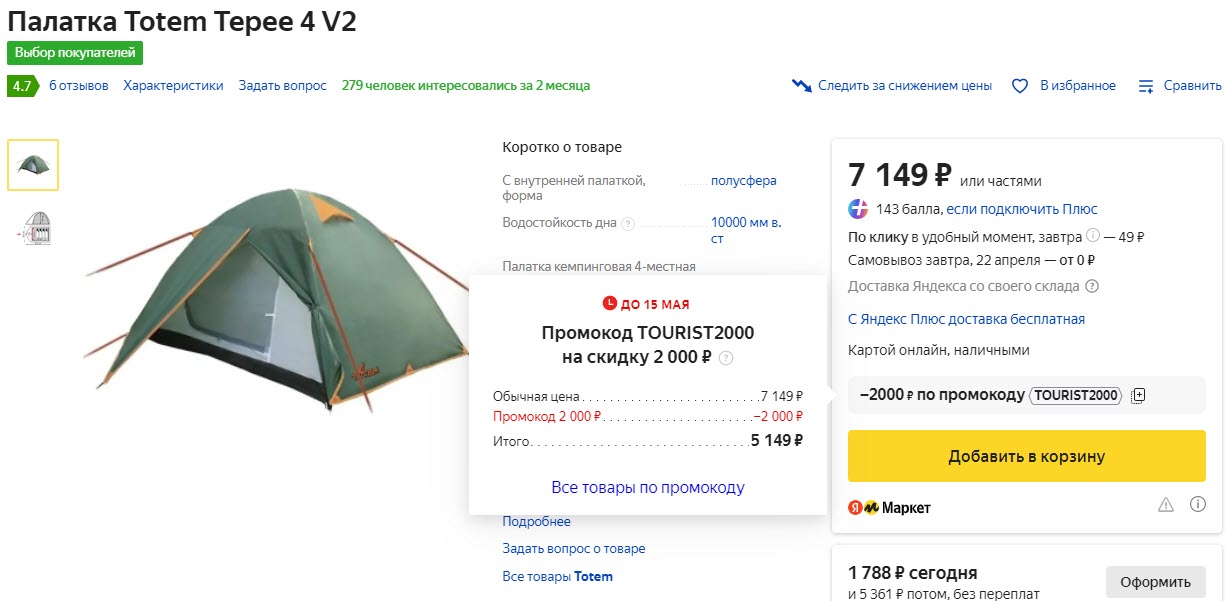This screenshot has height=601, width=1228.
Task: Open the Характеристики section
Action: click(x=173, y=85)
